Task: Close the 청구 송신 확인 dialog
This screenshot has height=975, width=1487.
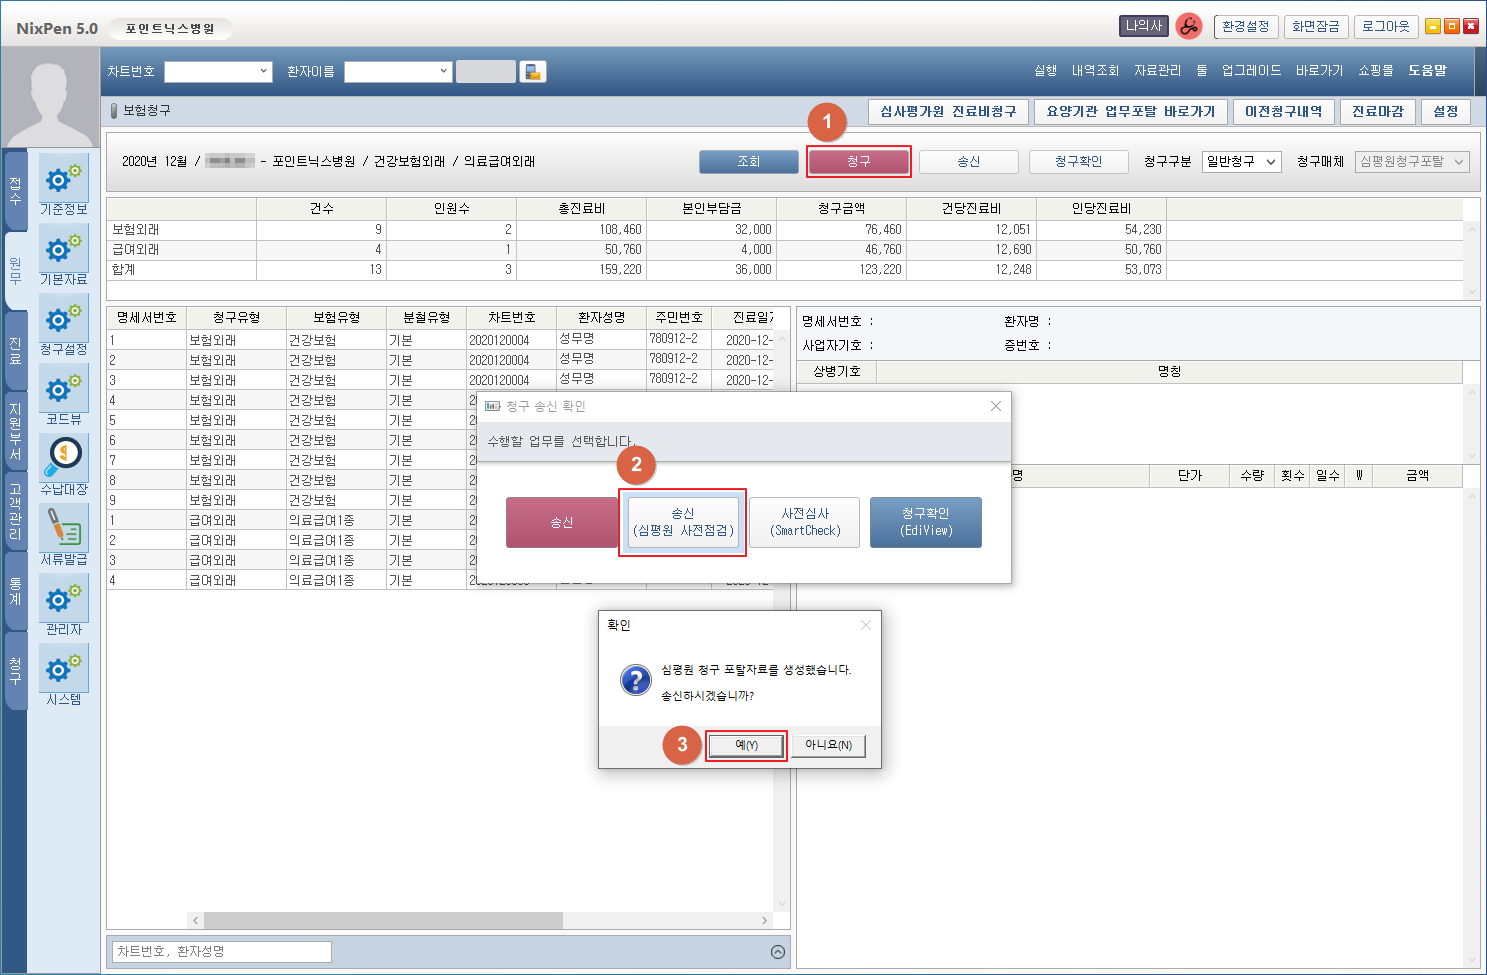Action: [995, 406]
